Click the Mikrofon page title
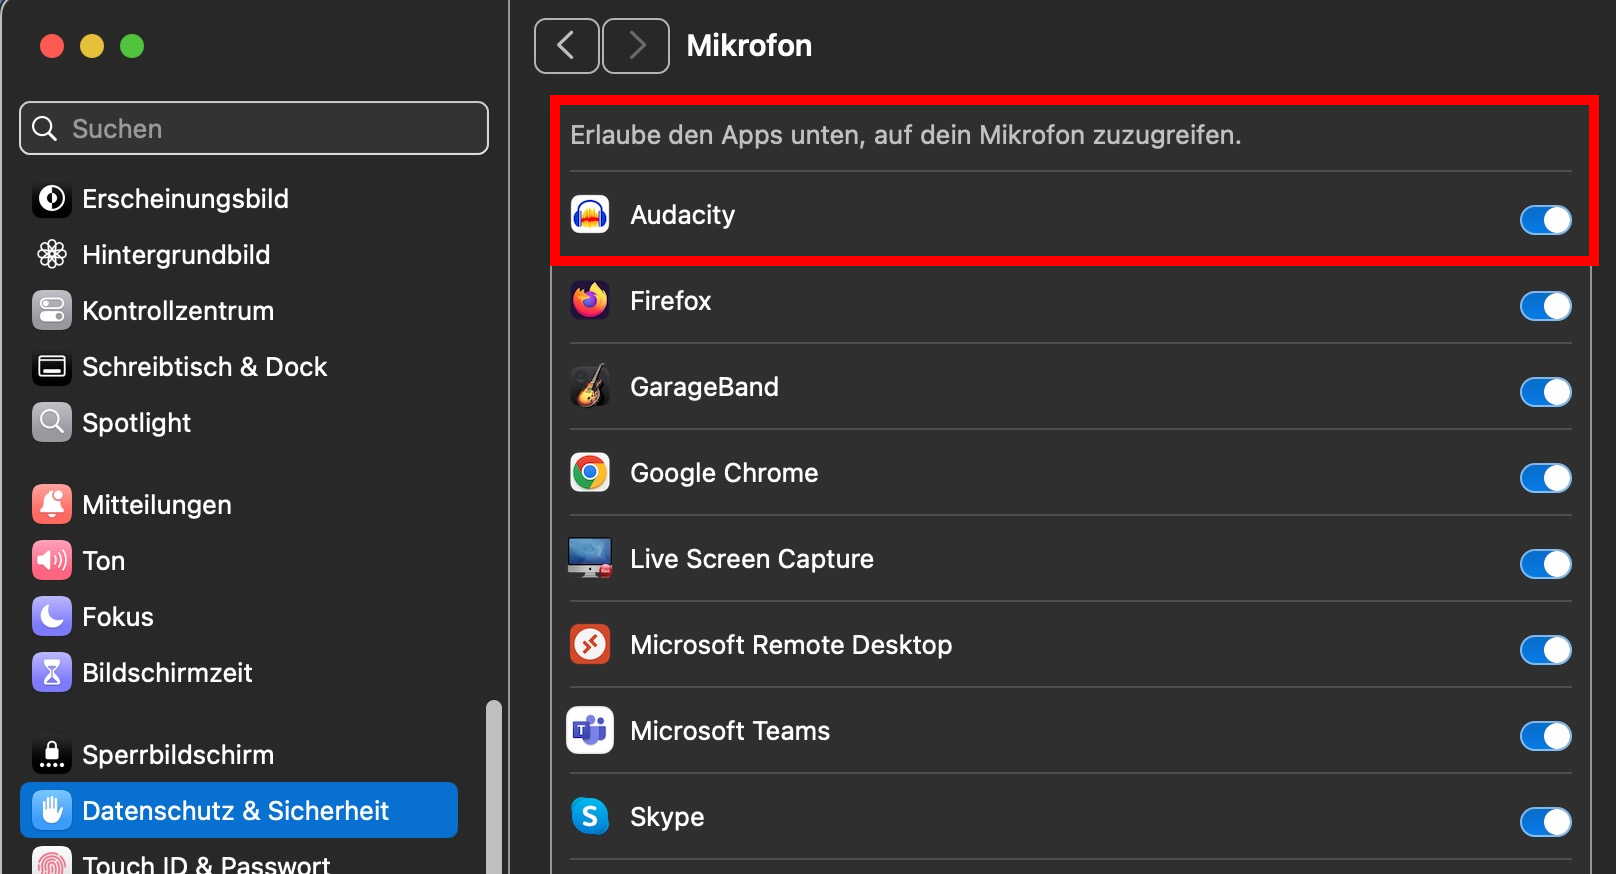The image size is (1616, 874). point(749,46)
